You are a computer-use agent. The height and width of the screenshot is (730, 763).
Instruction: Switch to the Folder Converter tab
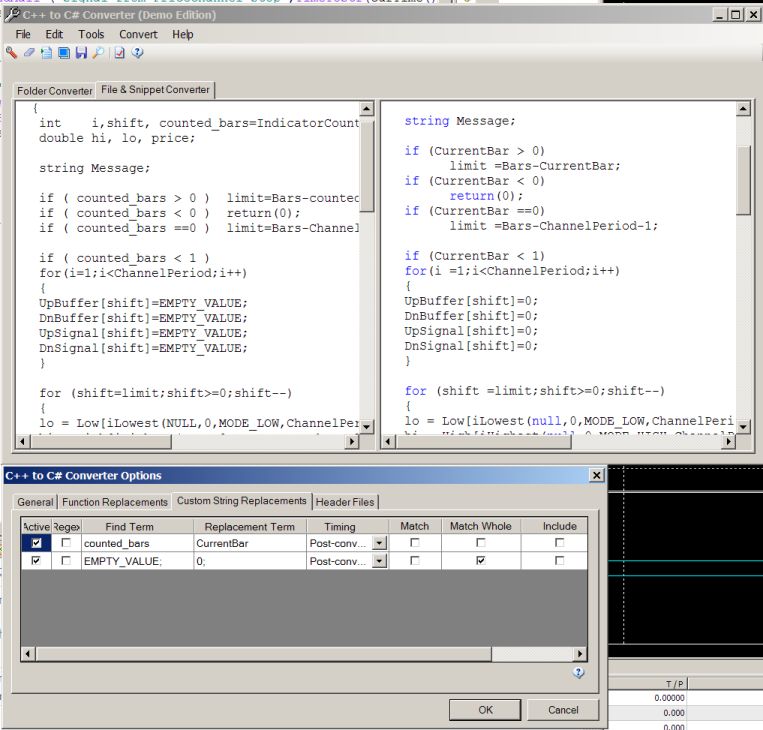(x=55, y=91)
